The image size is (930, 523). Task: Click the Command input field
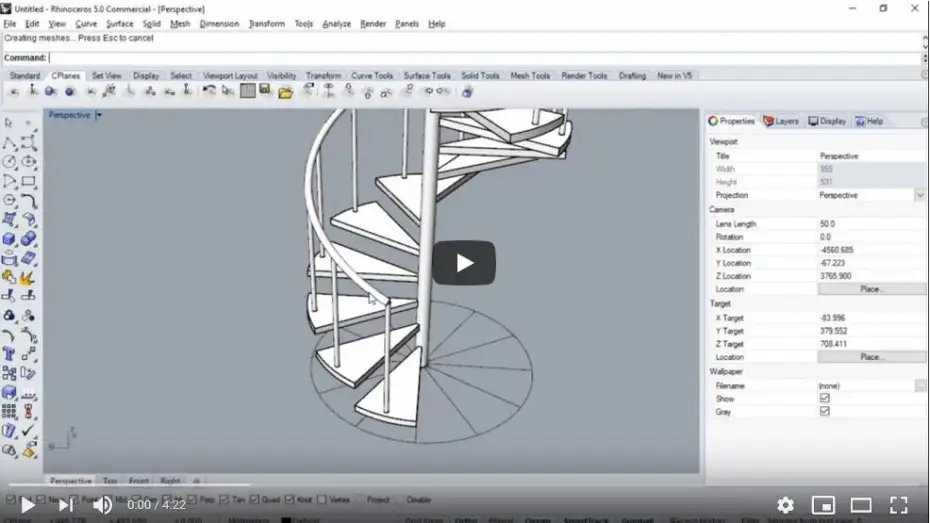click(485, 58)
